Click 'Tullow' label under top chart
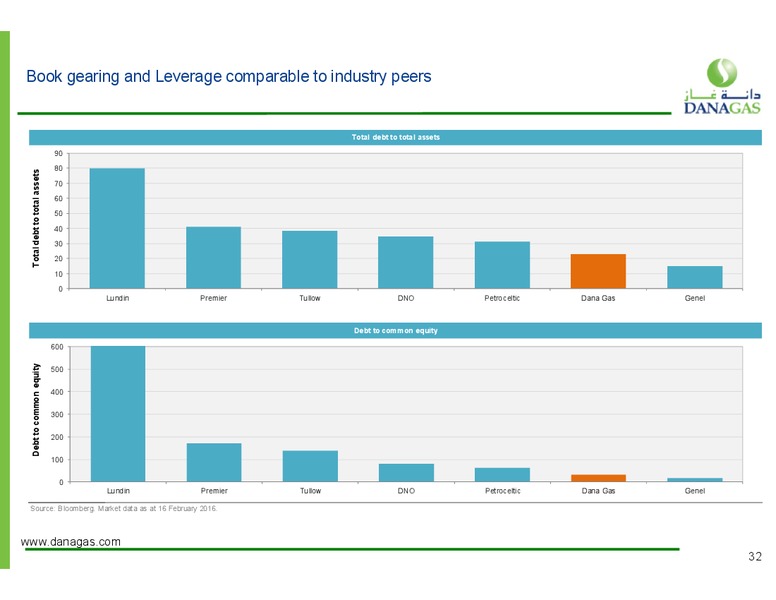This screenshot has height=600, width=776. [x=310, y=298]
